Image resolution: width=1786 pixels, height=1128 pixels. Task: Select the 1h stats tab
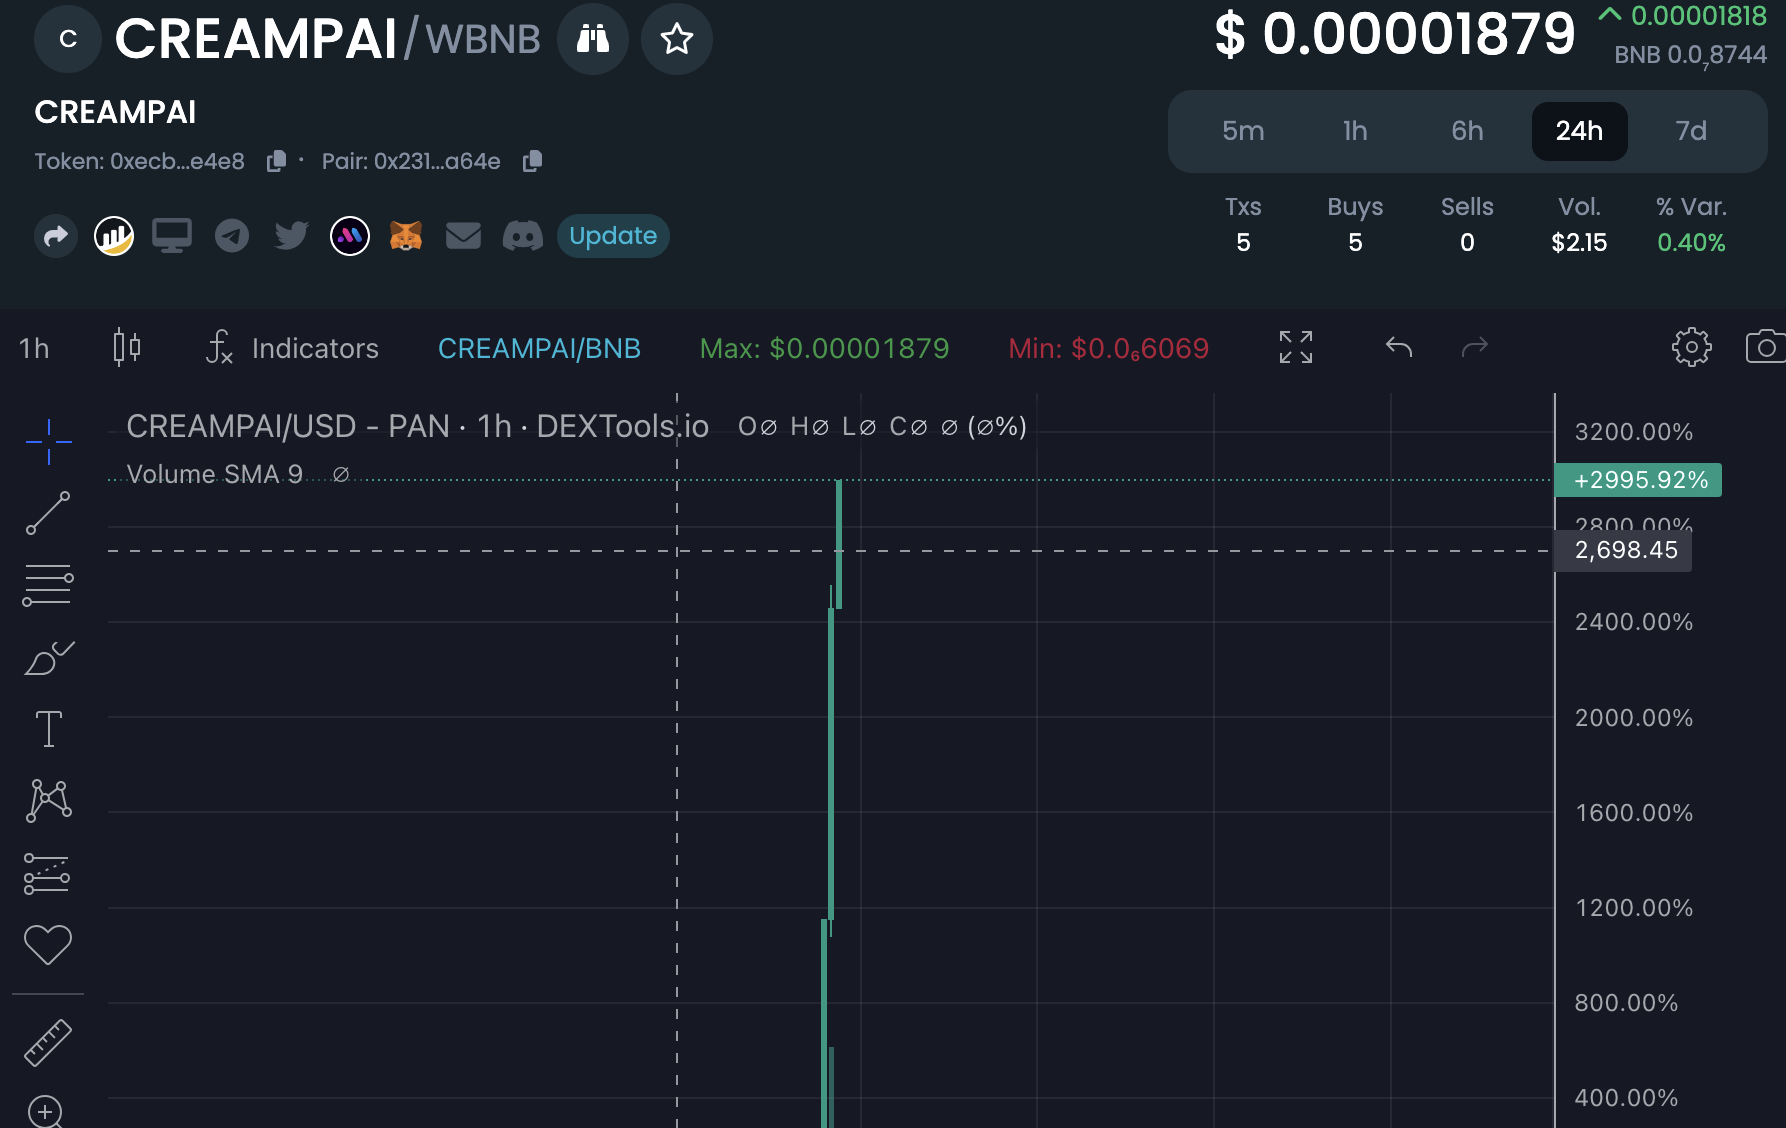[x=1355, y=131]
